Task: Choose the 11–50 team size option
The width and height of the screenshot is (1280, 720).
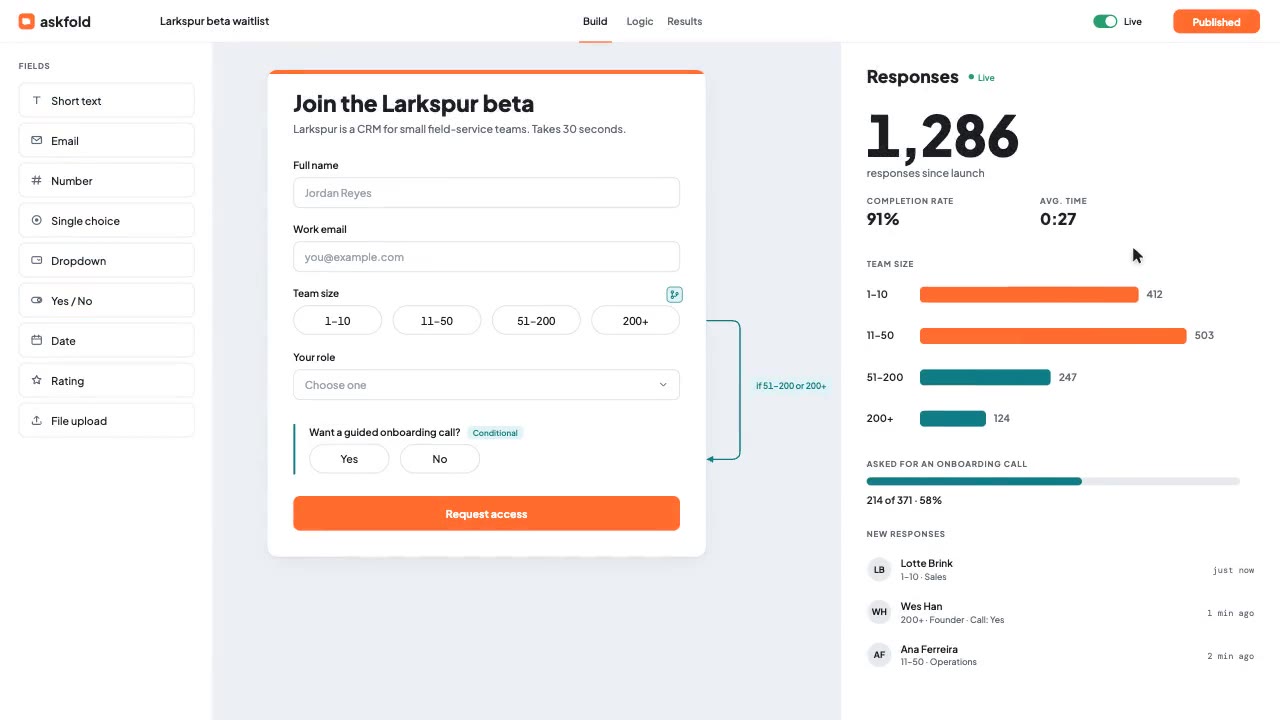Action: pos(437,321)
